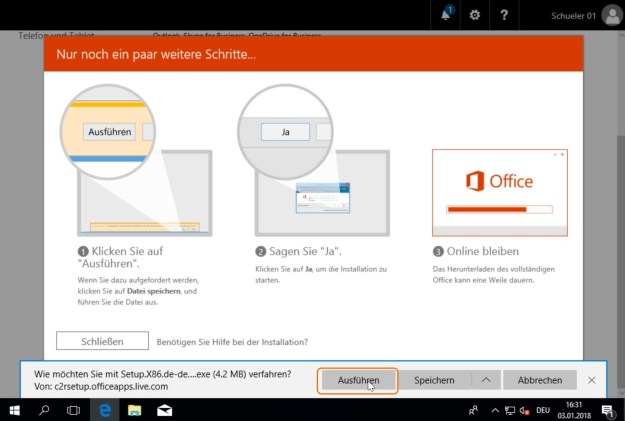Open the notifications bell icon
625x421 pixels.
pos(446,15)
